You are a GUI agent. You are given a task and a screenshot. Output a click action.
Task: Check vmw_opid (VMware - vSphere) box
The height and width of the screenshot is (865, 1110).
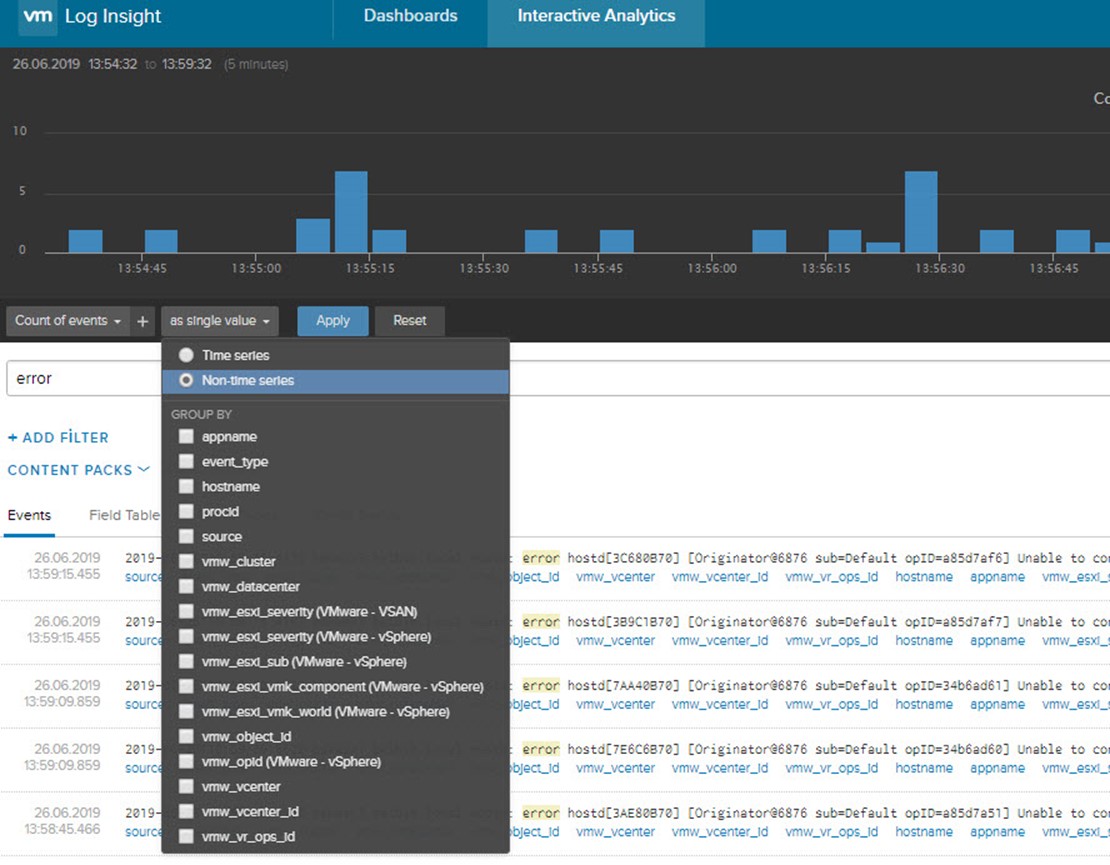pyautogui.click(x=186, y=761)
